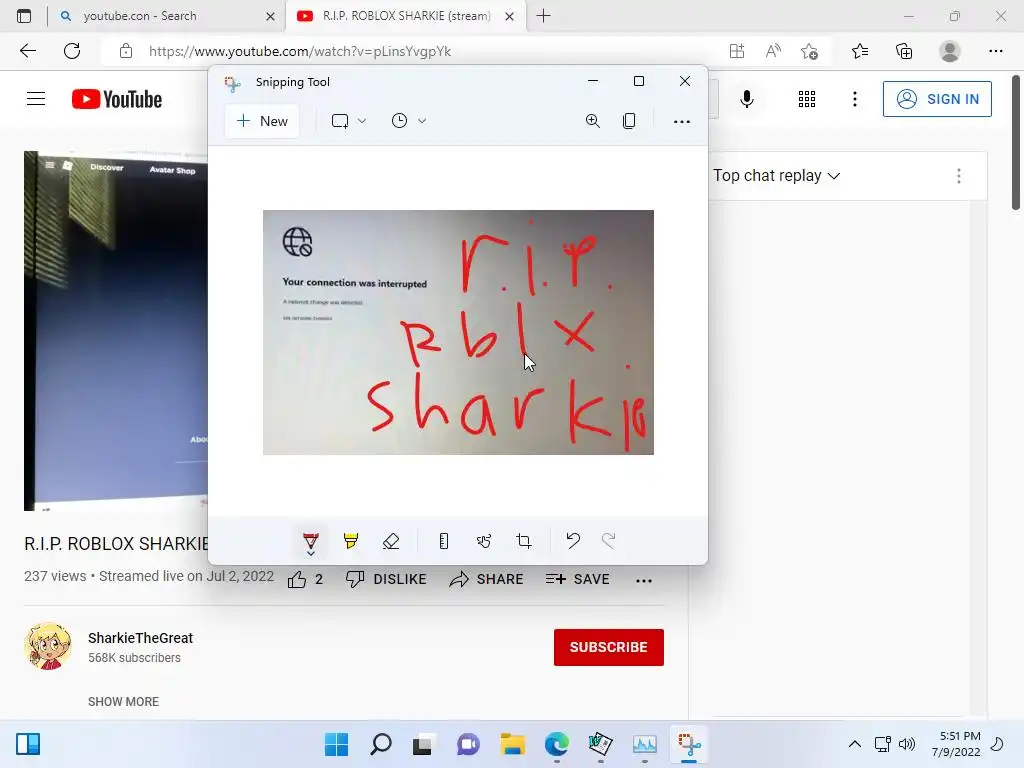Click DISLIKE on the video

click(387, 579)
